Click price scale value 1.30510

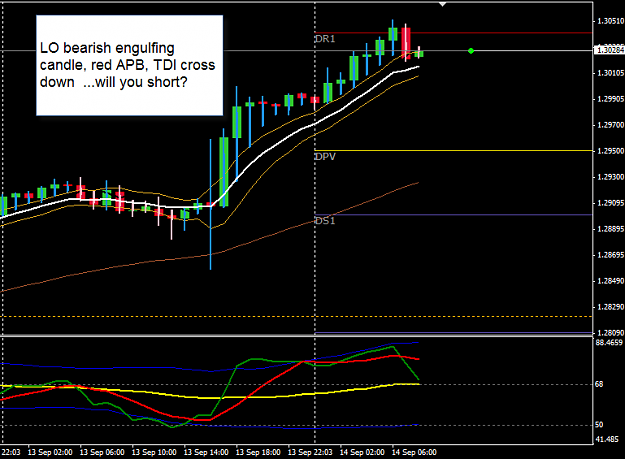click(x=610, y=21)
